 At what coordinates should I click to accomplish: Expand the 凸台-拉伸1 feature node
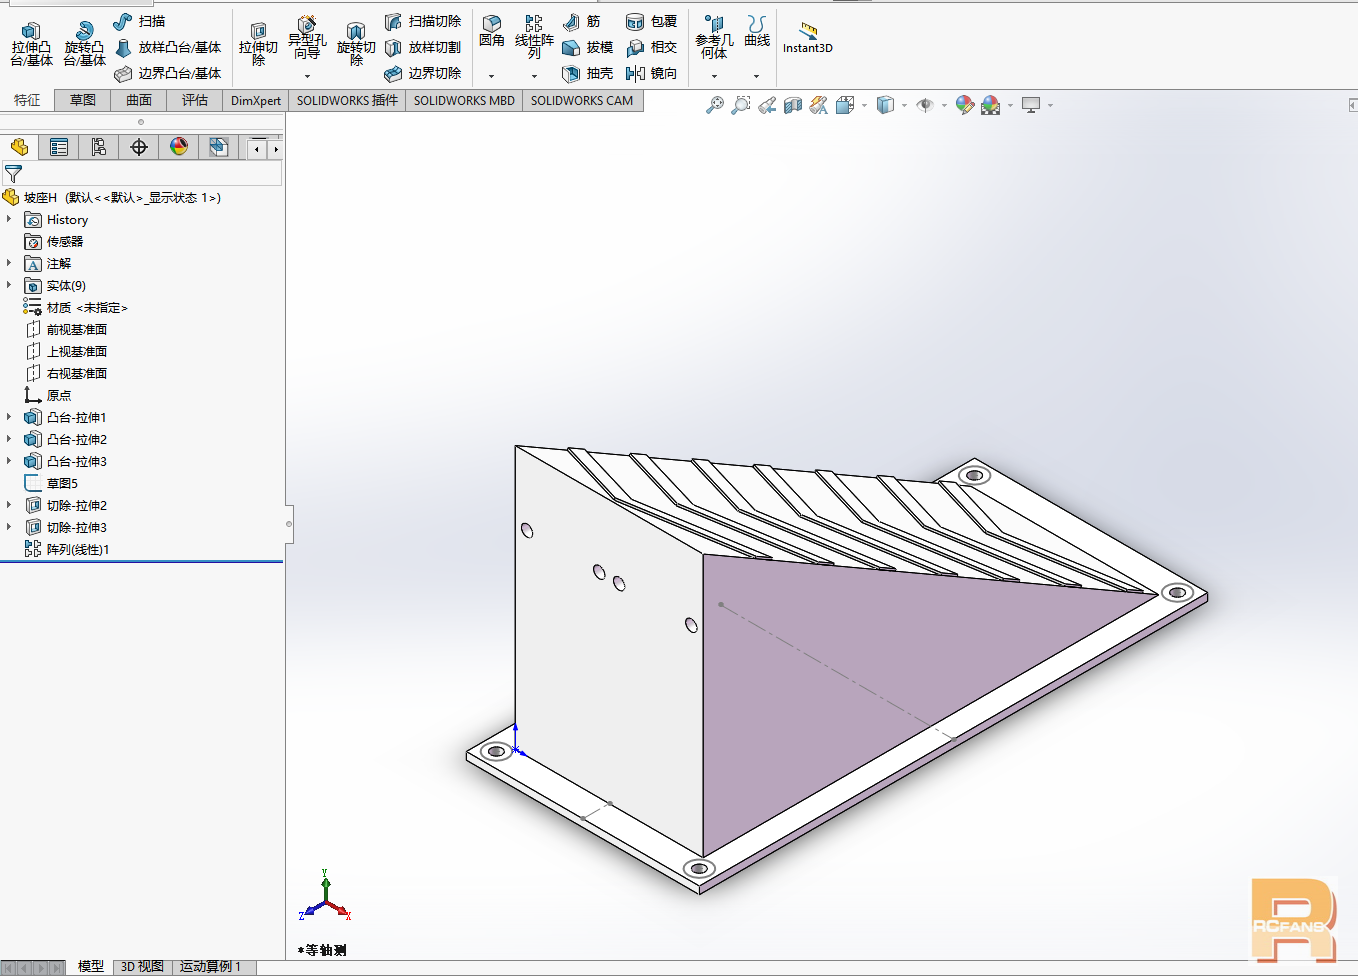pyautogui.click(x=9, y=417)
